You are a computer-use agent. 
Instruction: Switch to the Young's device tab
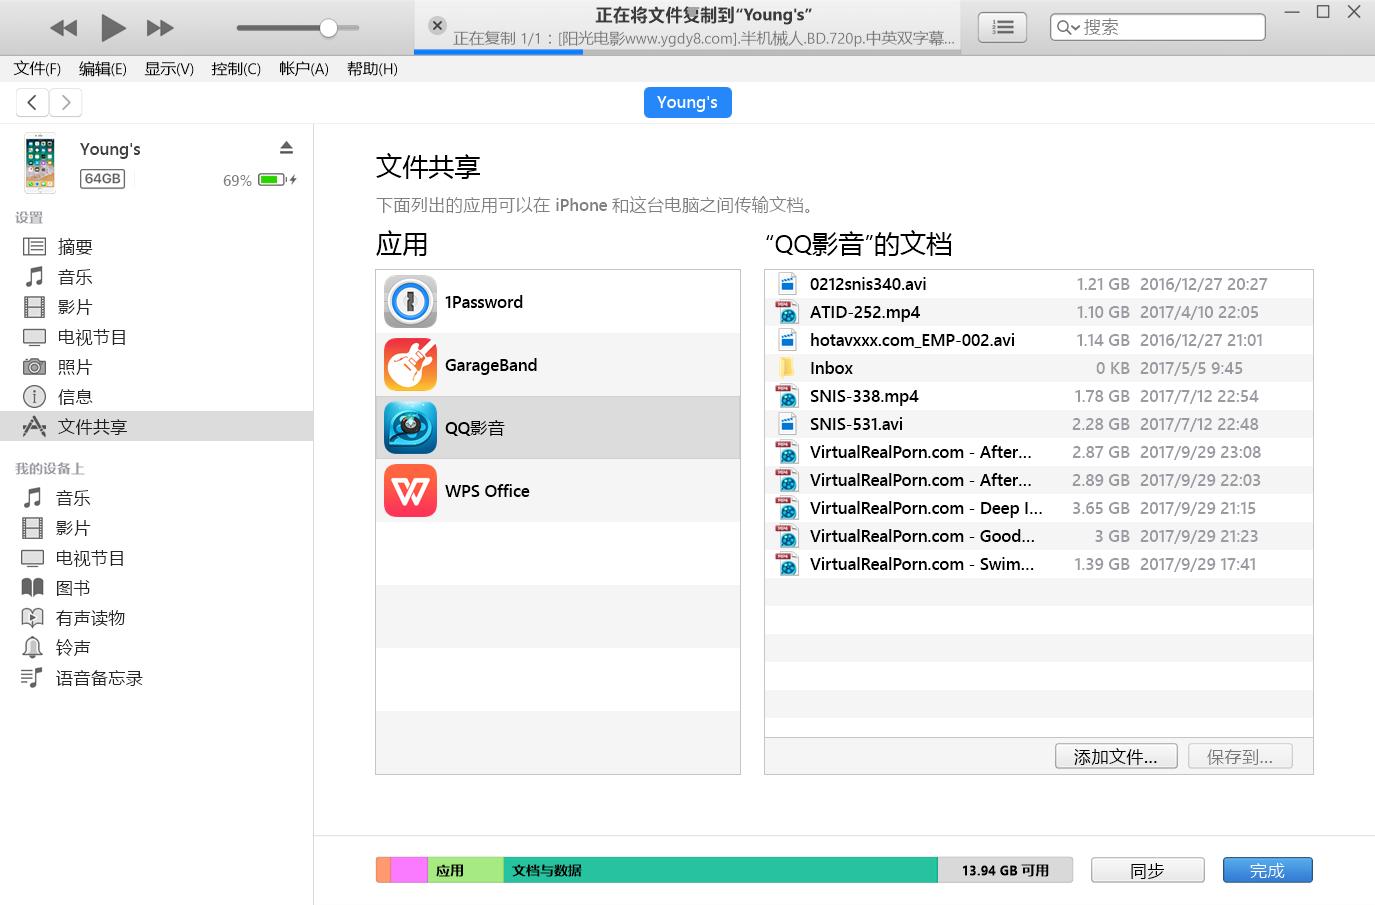click(687, 102)
